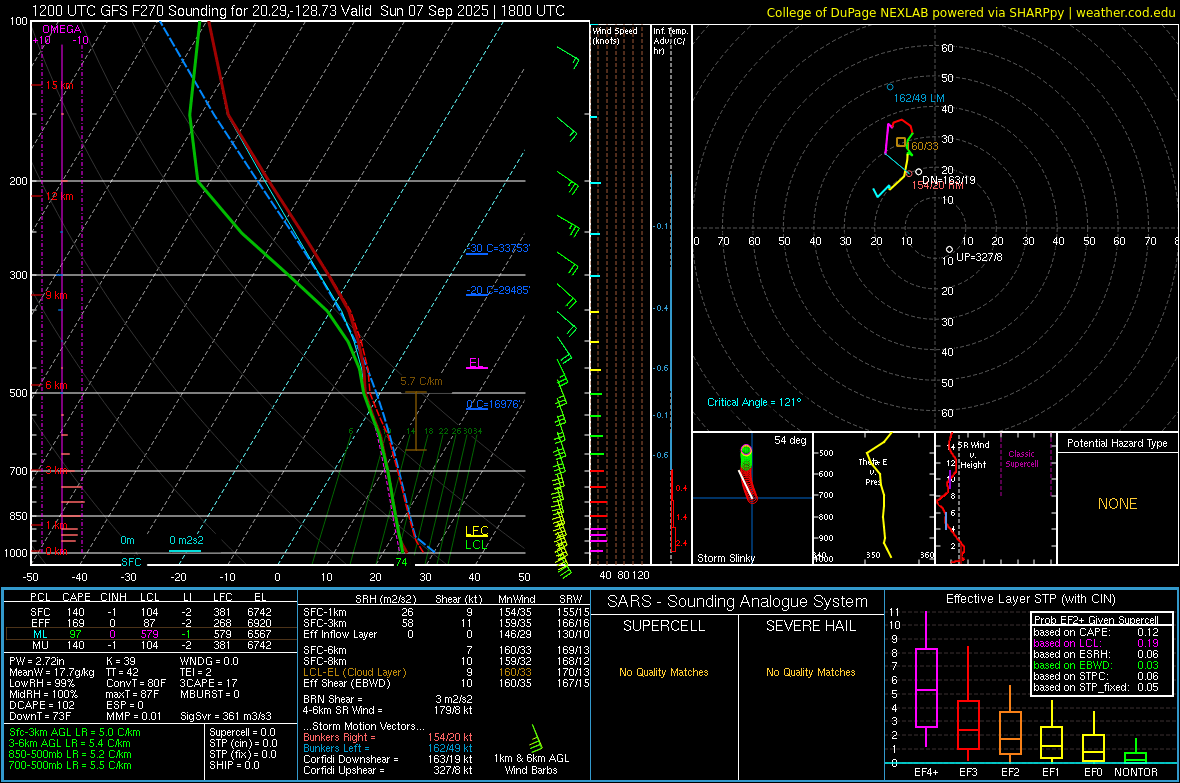The image size is (1180, 783).
Task: Click the green circle in the Storm Slinky plot
Action: pyautogui.click(x=746, y=451)
